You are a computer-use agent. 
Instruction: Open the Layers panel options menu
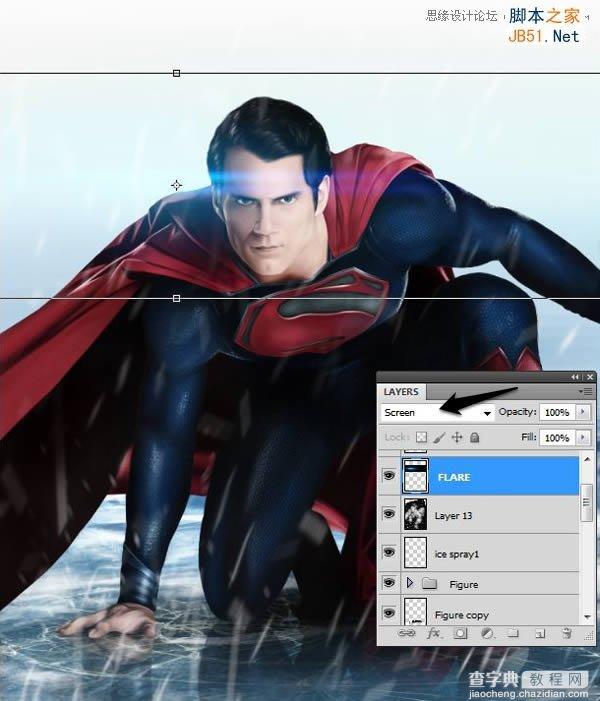click(x=585, y=392)
